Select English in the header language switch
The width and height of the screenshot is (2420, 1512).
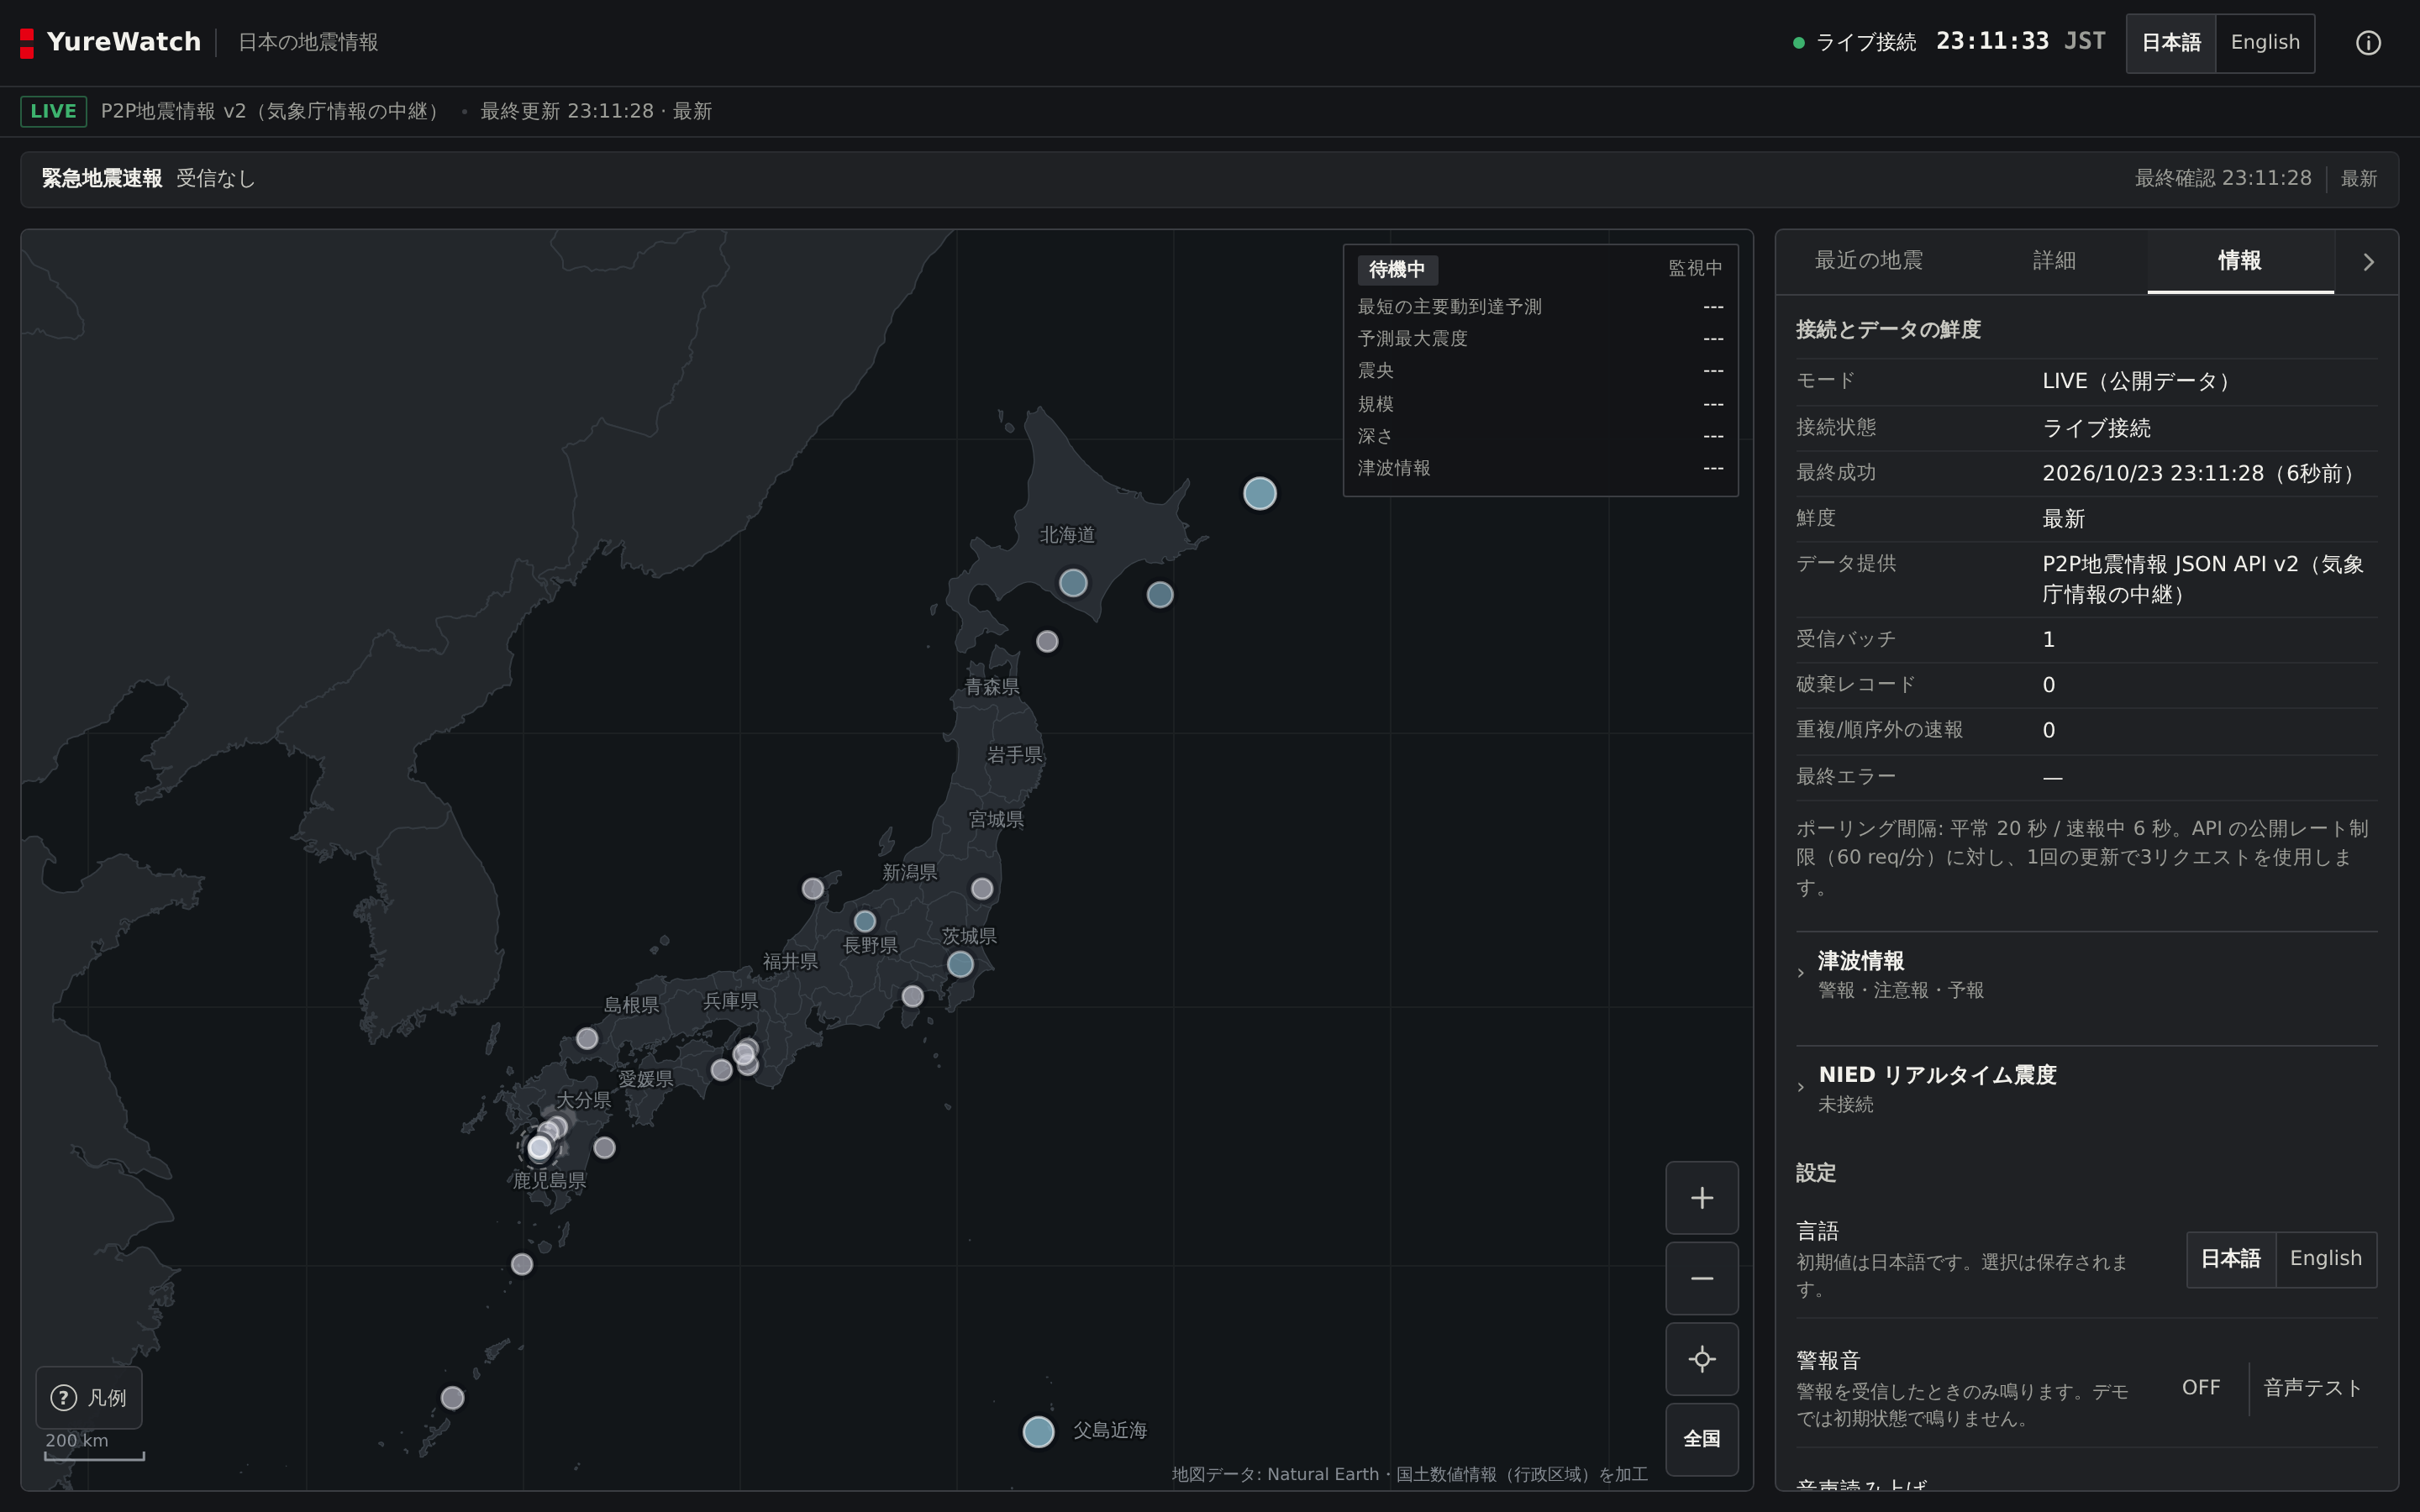[2265, 43]
